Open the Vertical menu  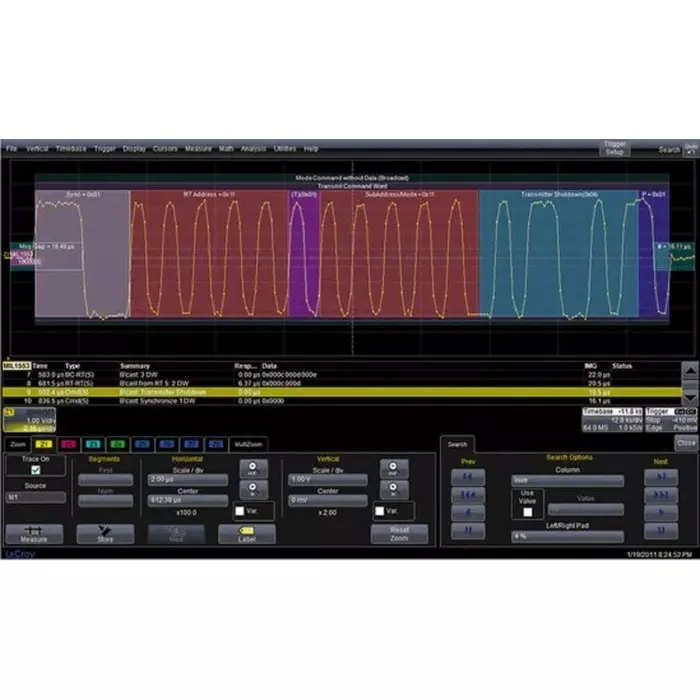tap(37, 149)
